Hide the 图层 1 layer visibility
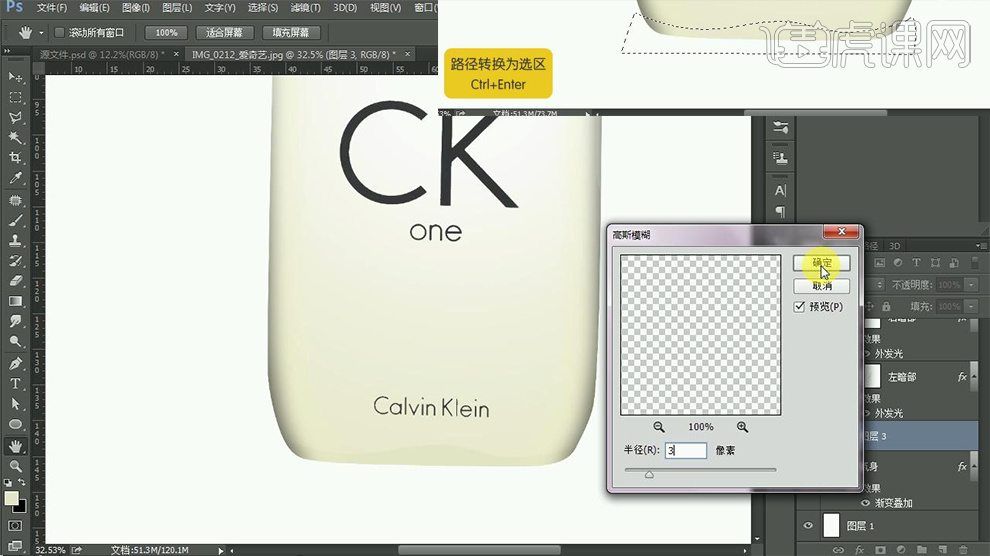Screen dimensions: 990x556 [x=808, y=525]
